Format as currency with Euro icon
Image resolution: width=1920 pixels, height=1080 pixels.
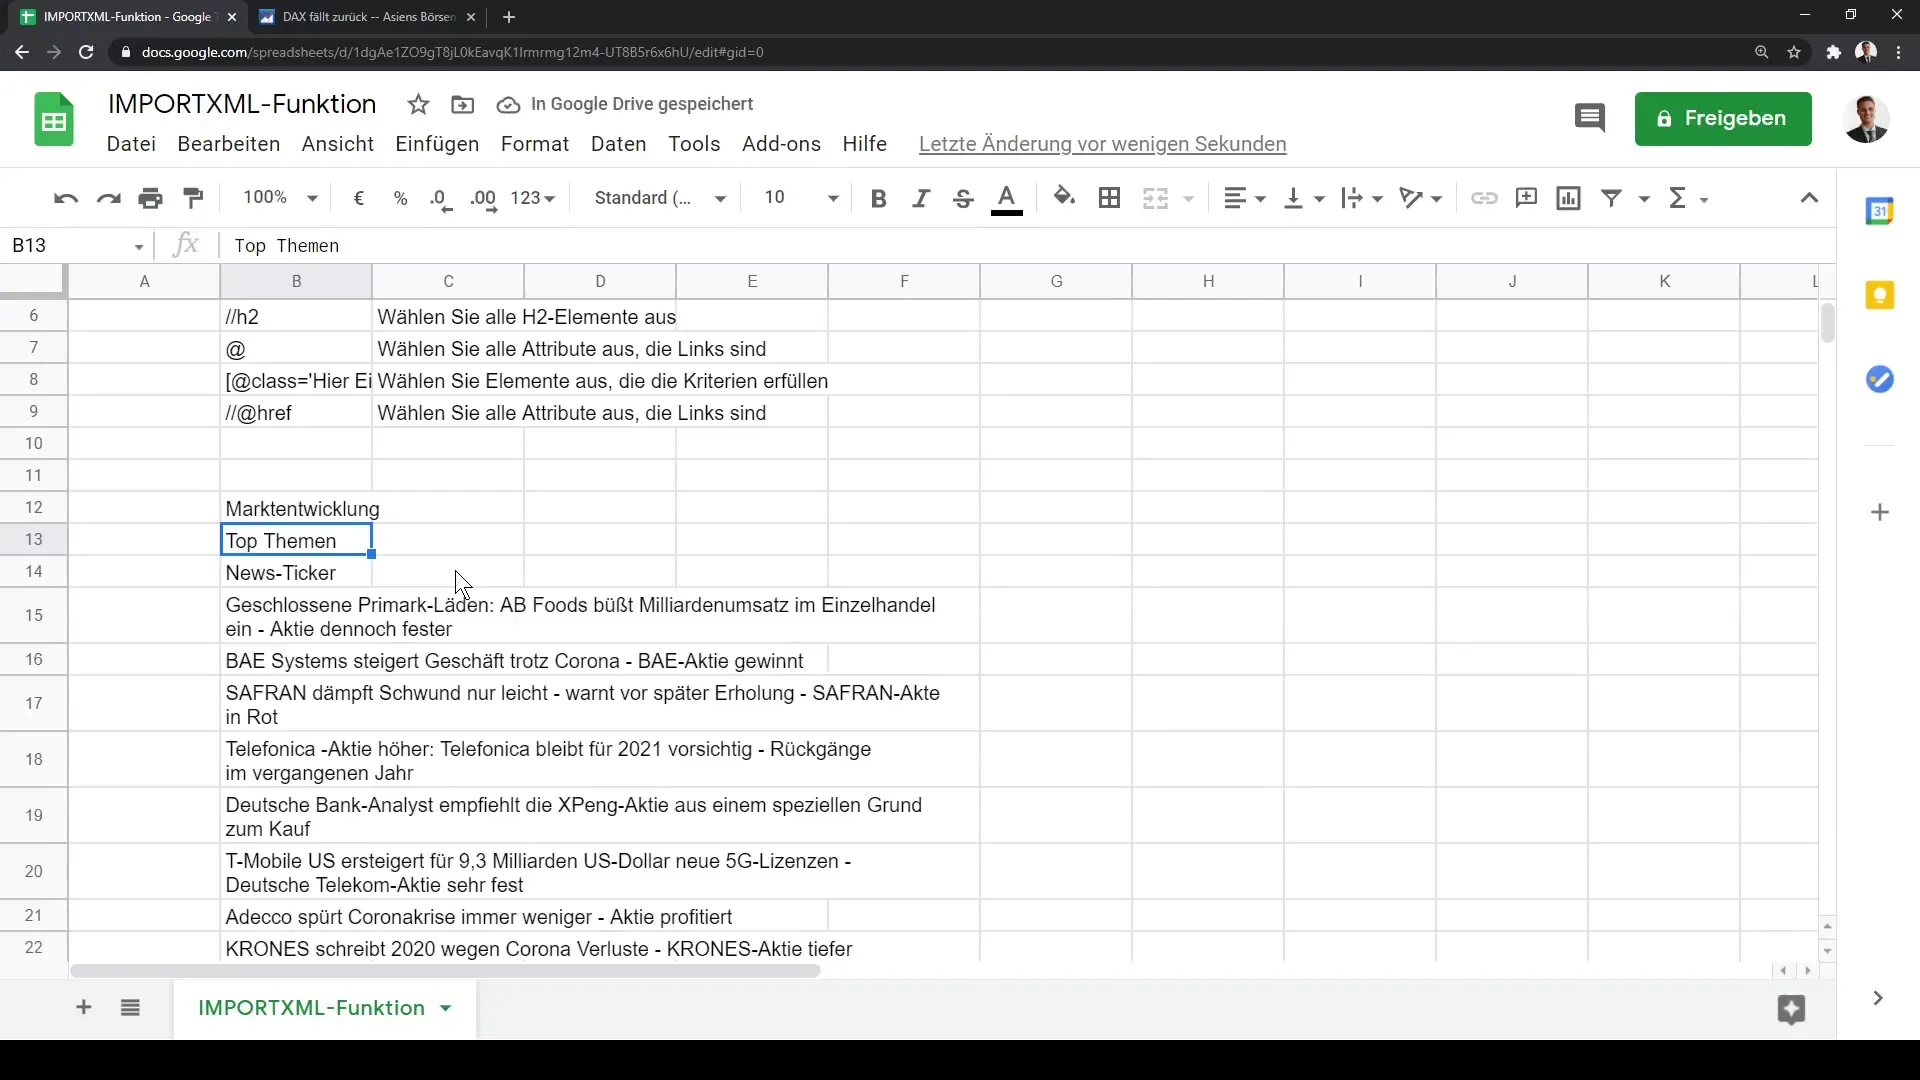pos(359,198)
